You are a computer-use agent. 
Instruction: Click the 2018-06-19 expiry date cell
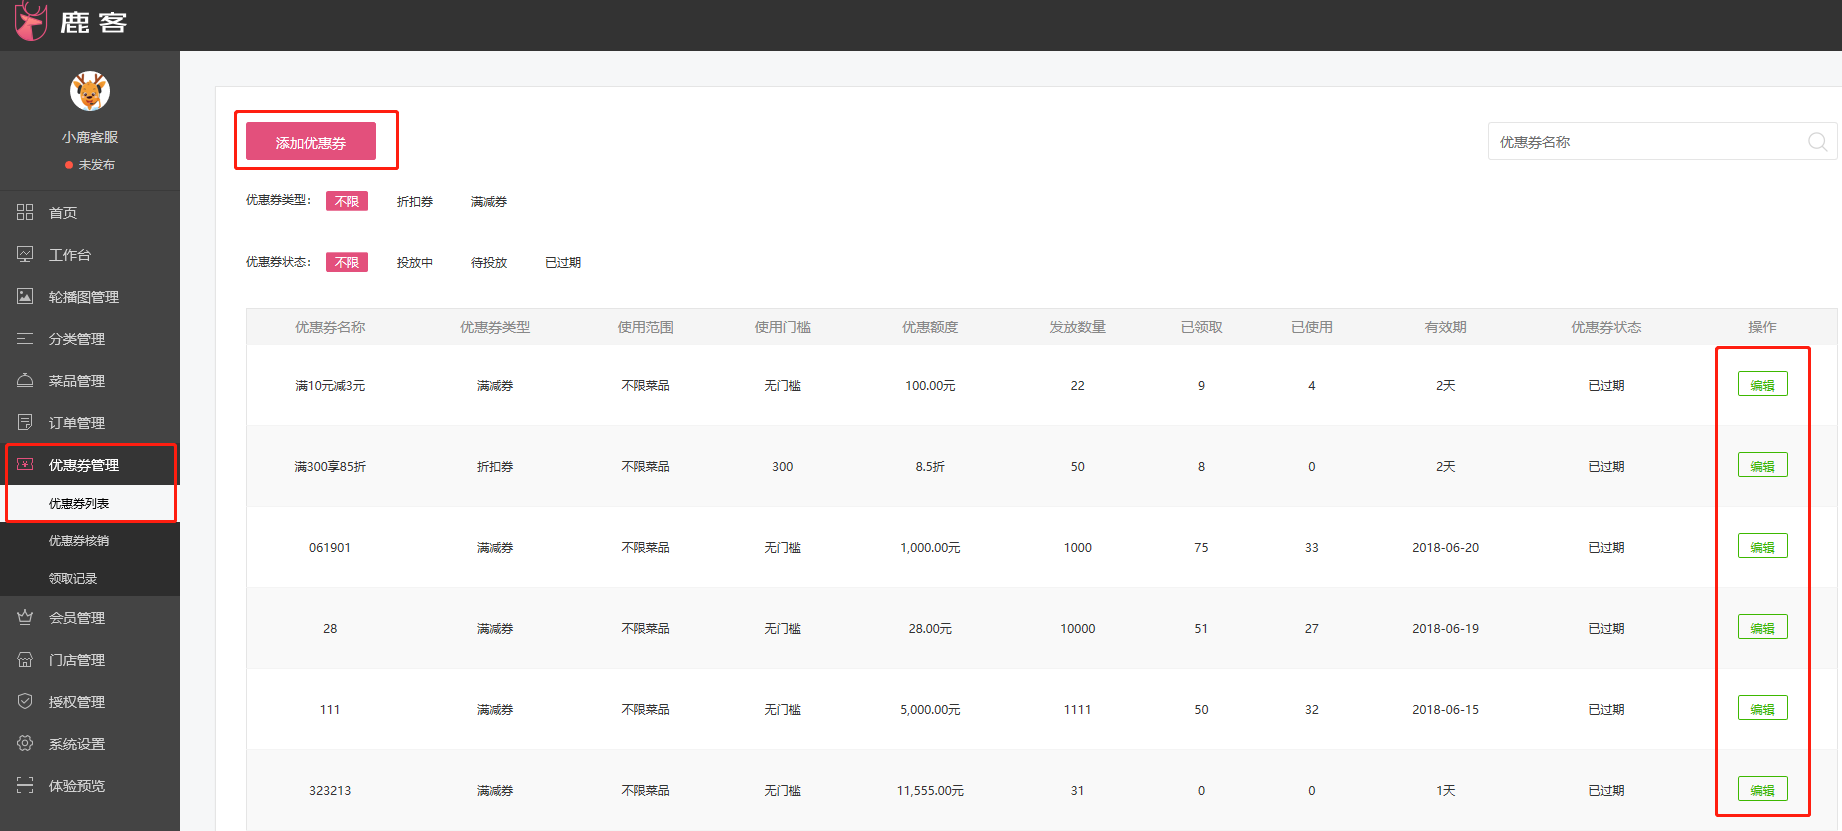pos(1445,628)
